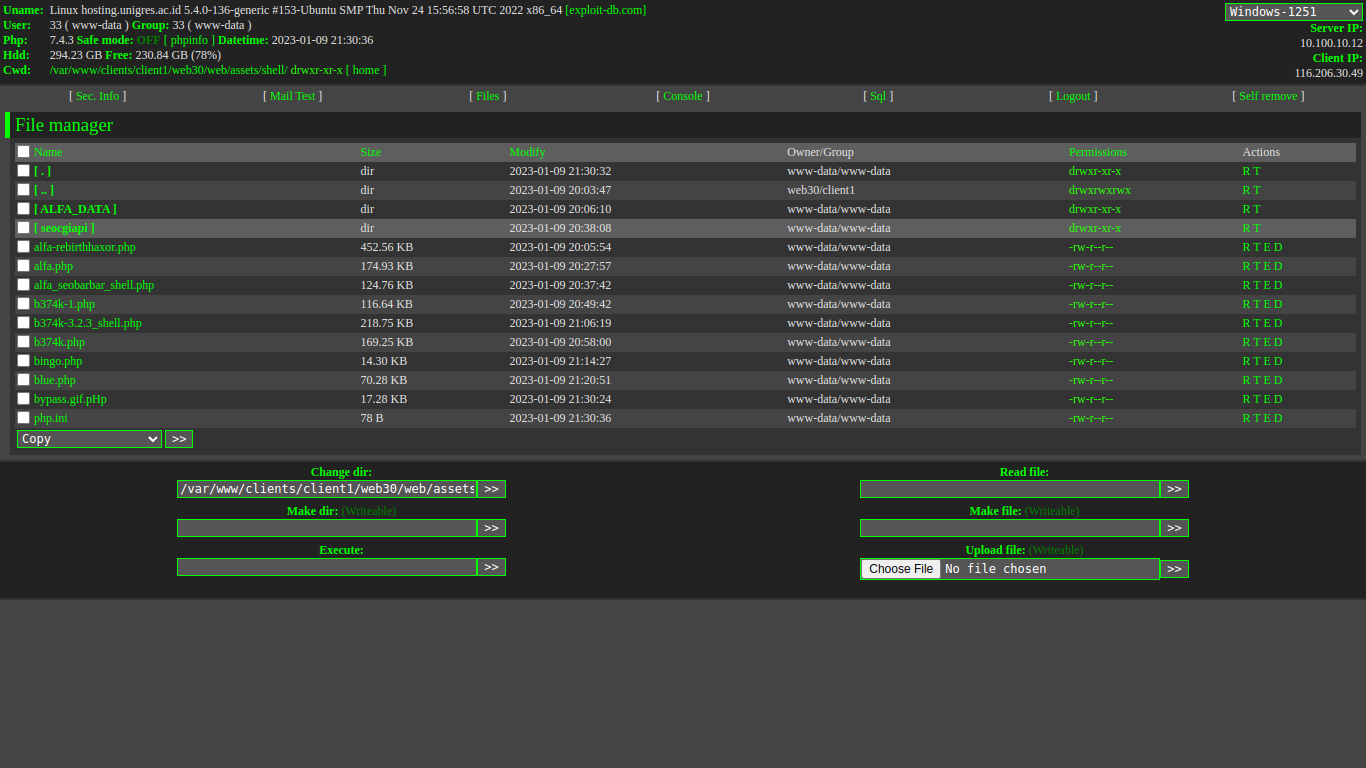Image resolution: width=1366 pixels, height=768 pixels.
Task: Open the Sec. Info menu
Action: click(x=97, y=96)
